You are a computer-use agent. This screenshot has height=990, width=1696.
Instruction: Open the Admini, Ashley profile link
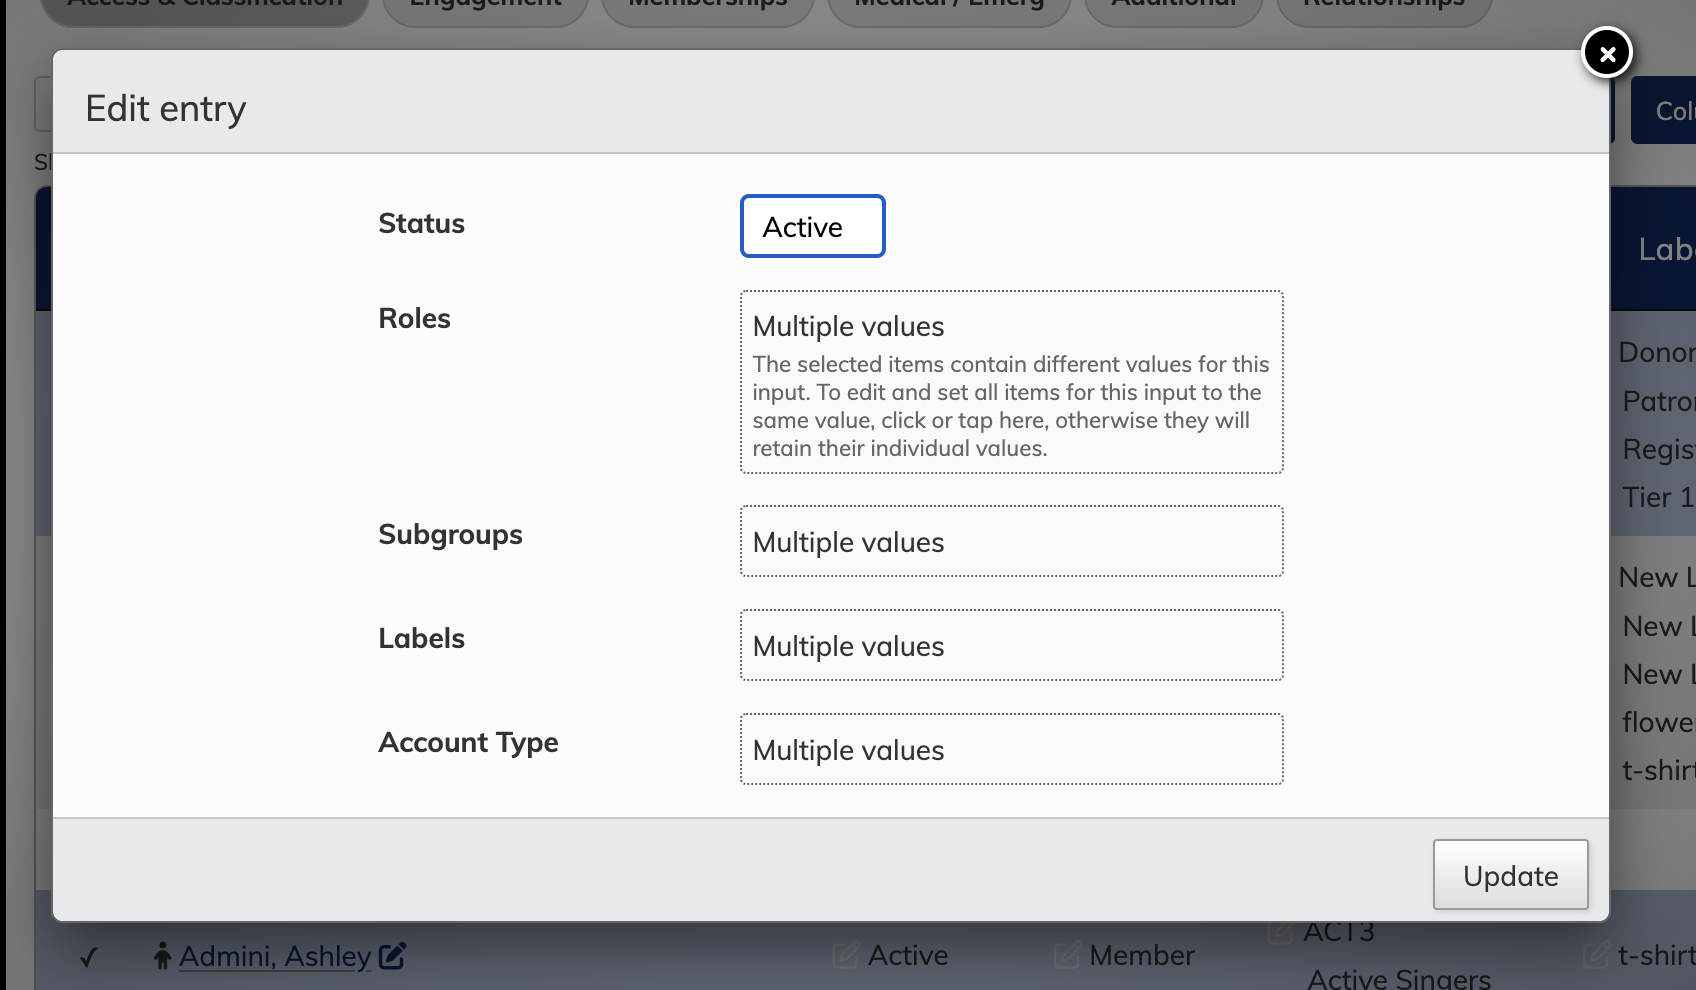[x=275, y=956]
